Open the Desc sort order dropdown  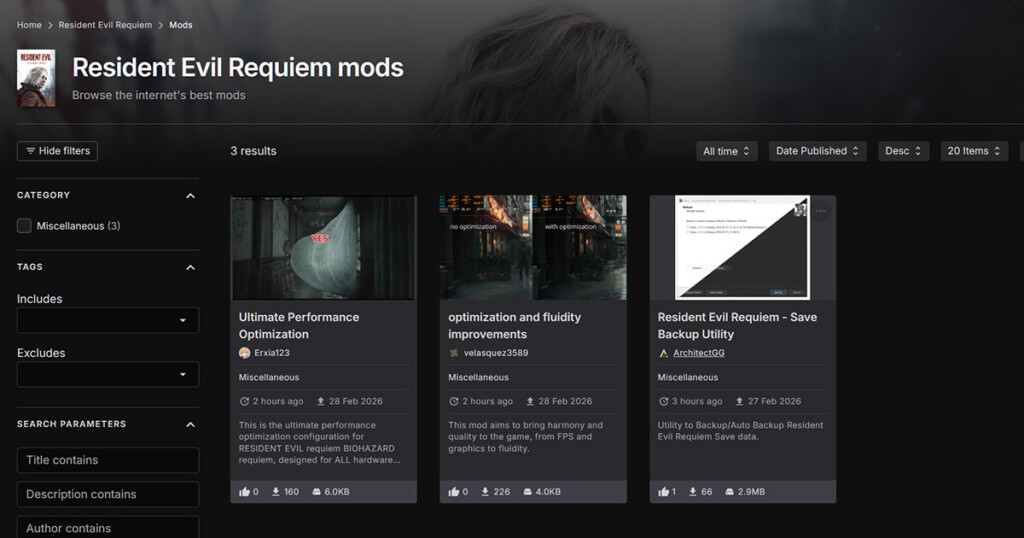point(903,151)
